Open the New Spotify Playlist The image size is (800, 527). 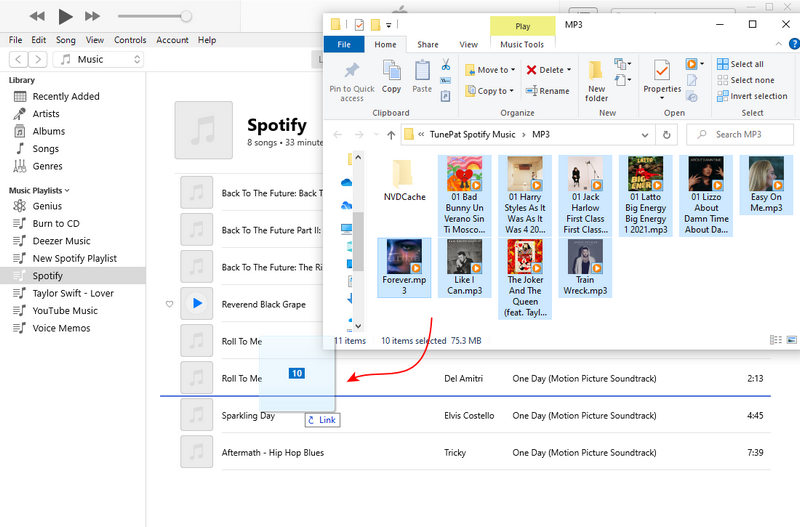(72, 258)
